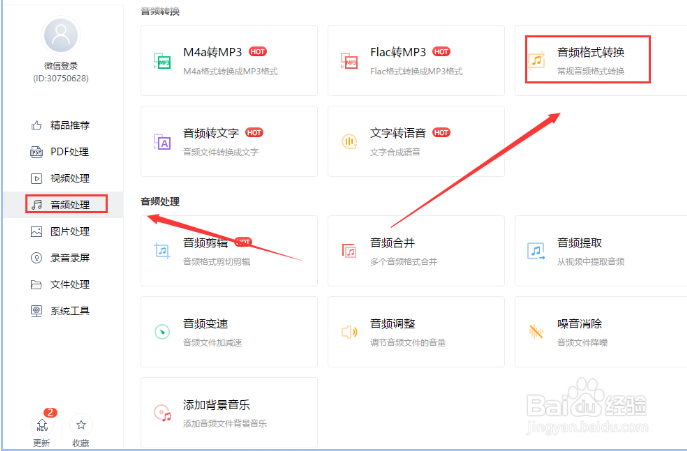Click the PDF icon beside PDF处理
The width and height of the screenshot is (687, 451).
[x=36, y=152]
